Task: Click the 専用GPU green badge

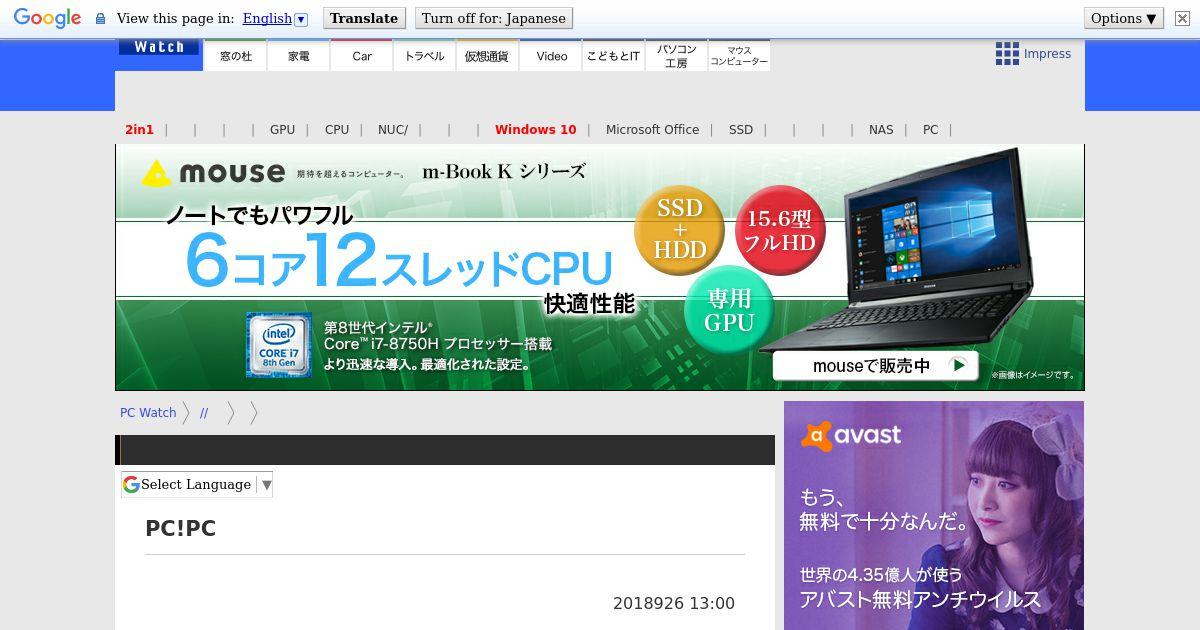Action: click(729, 310)
